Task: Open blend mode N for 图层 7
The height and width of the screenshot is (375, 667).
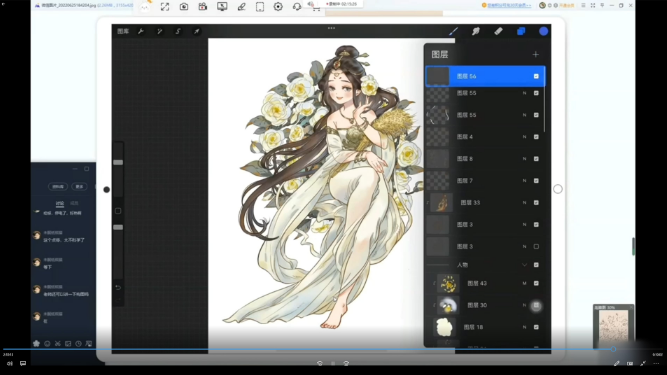Action: click(524, 181)
